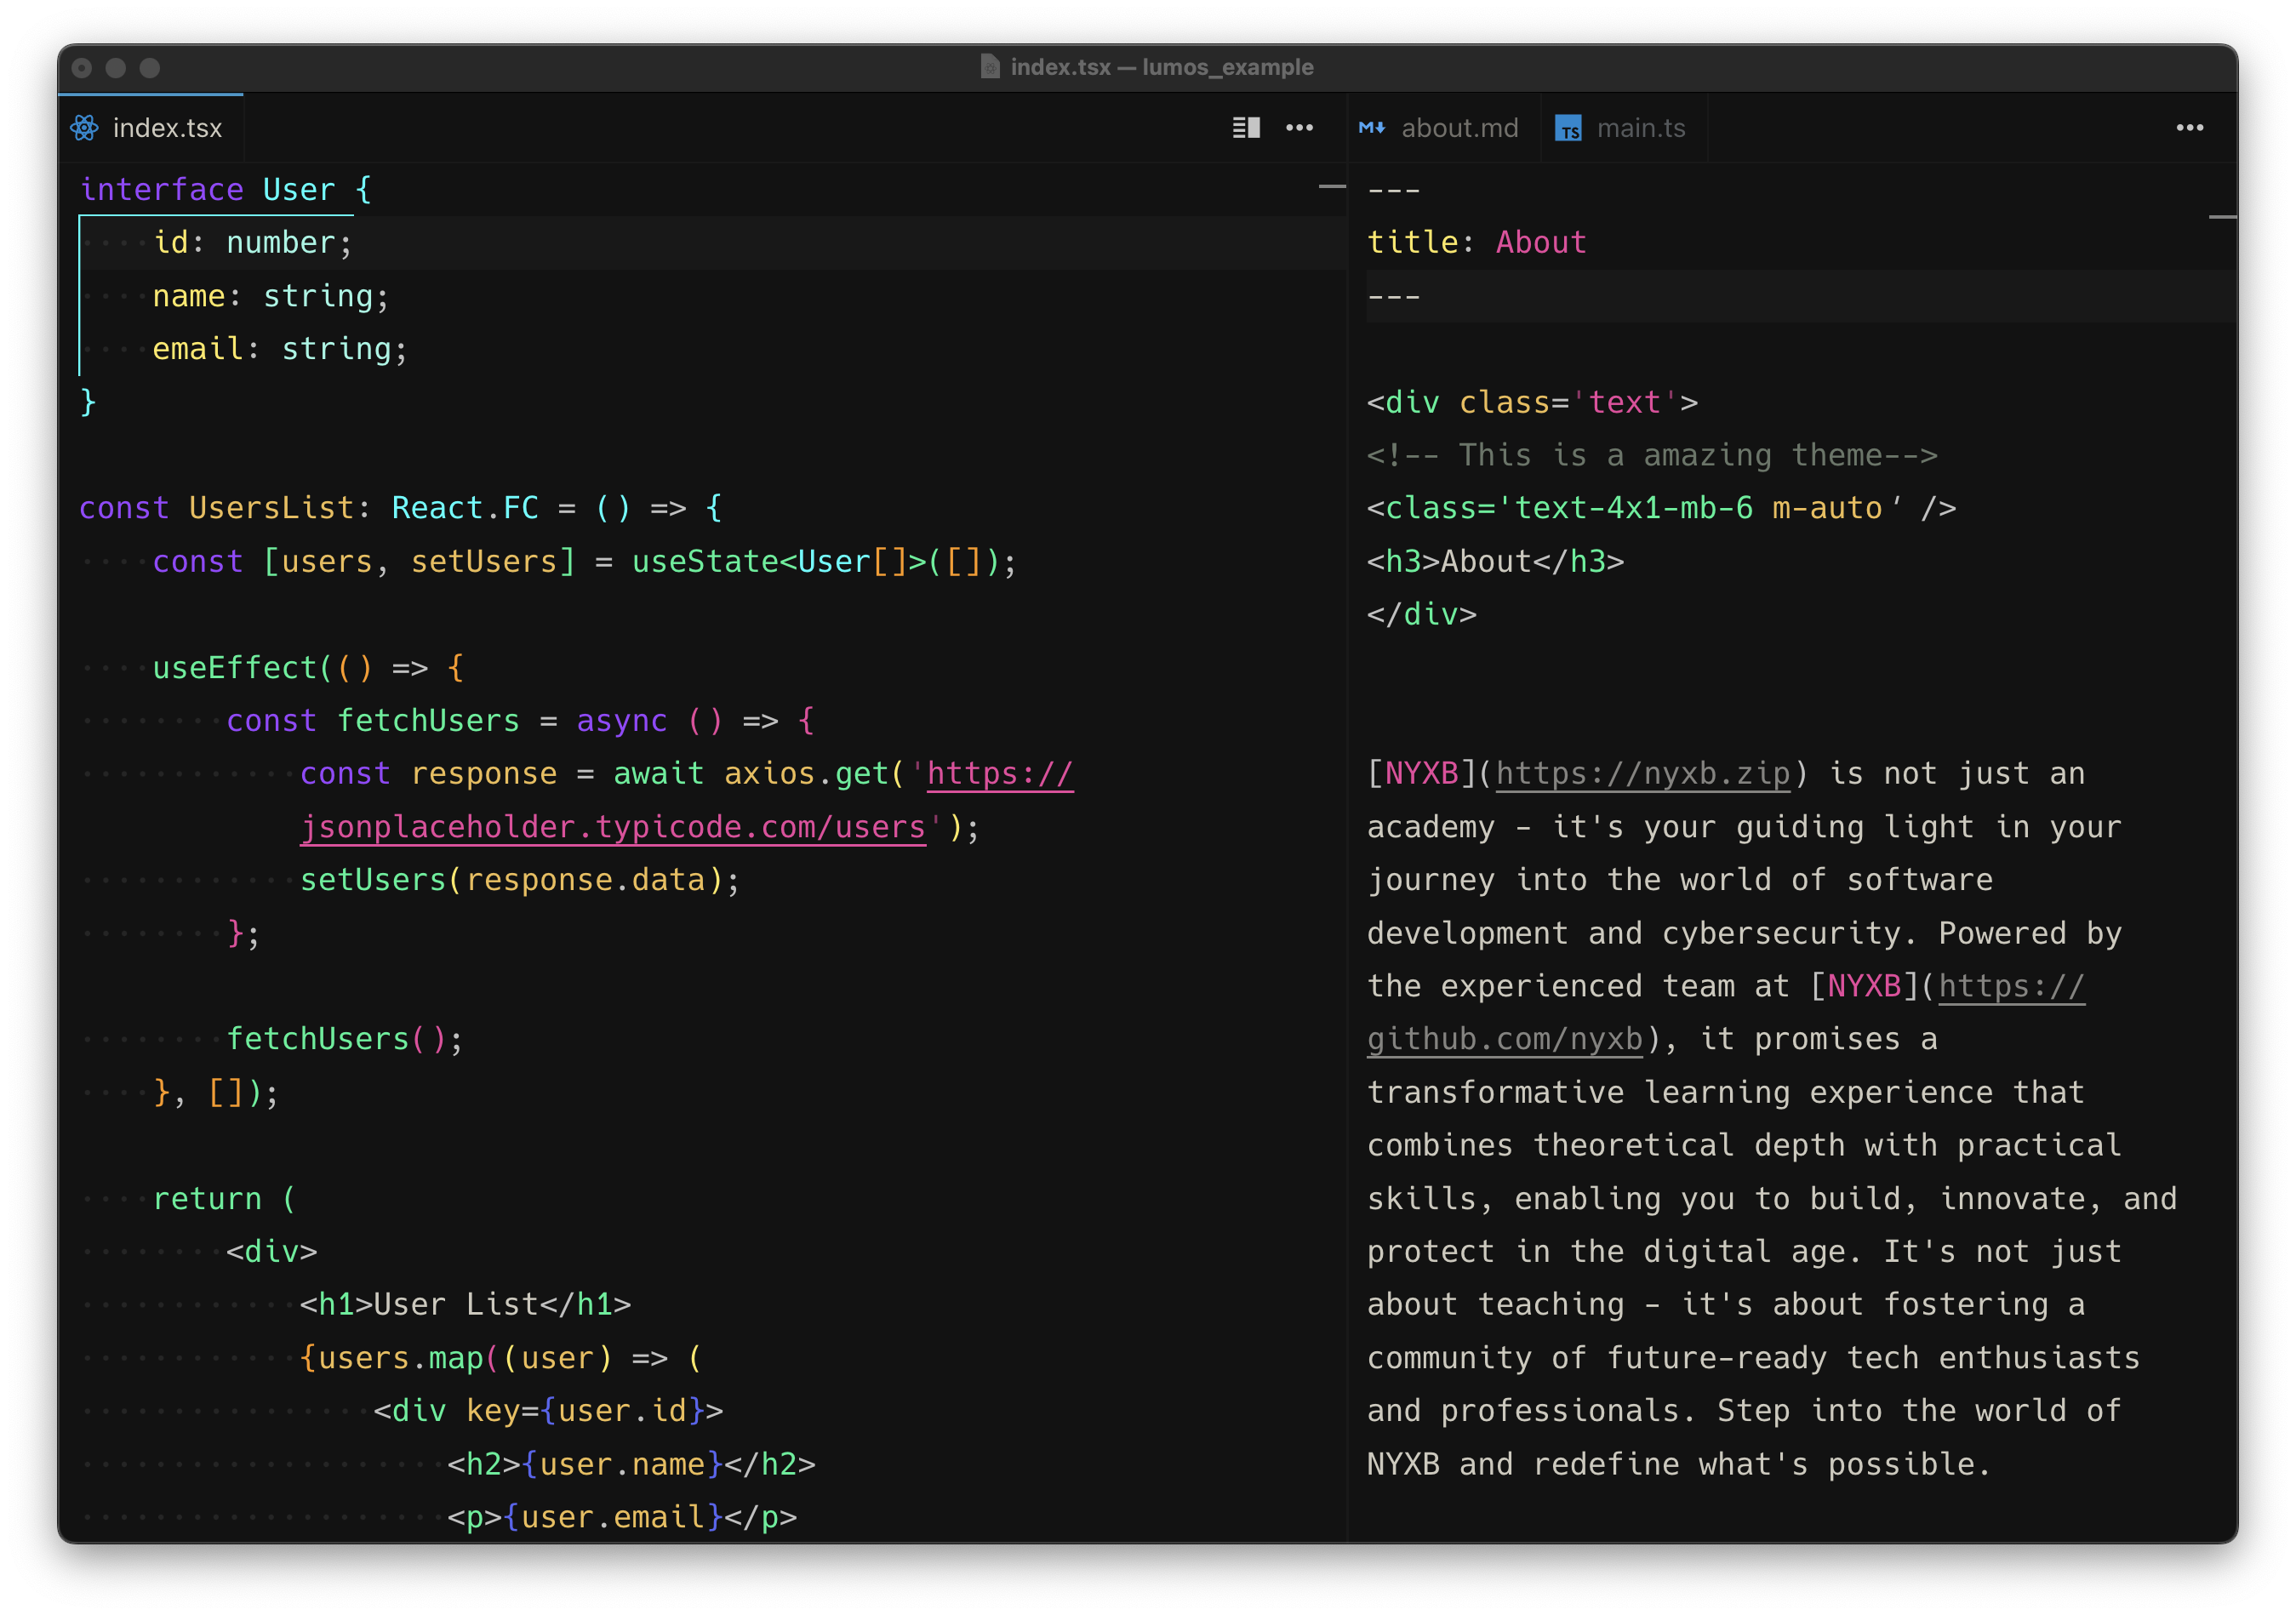Open the https://nyxb.zip link

coord(1642,774)
